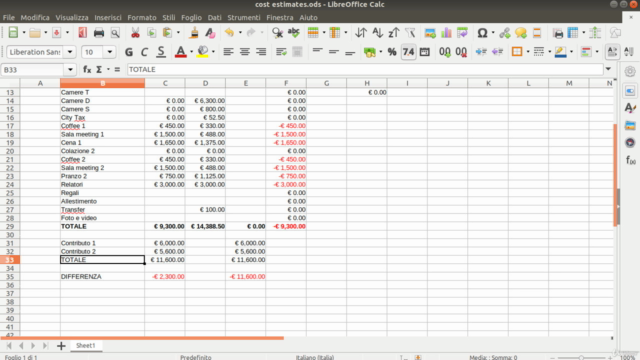640x360 pixels.
Task: Adjust the zoom slider in status bar
Action: 581,358
